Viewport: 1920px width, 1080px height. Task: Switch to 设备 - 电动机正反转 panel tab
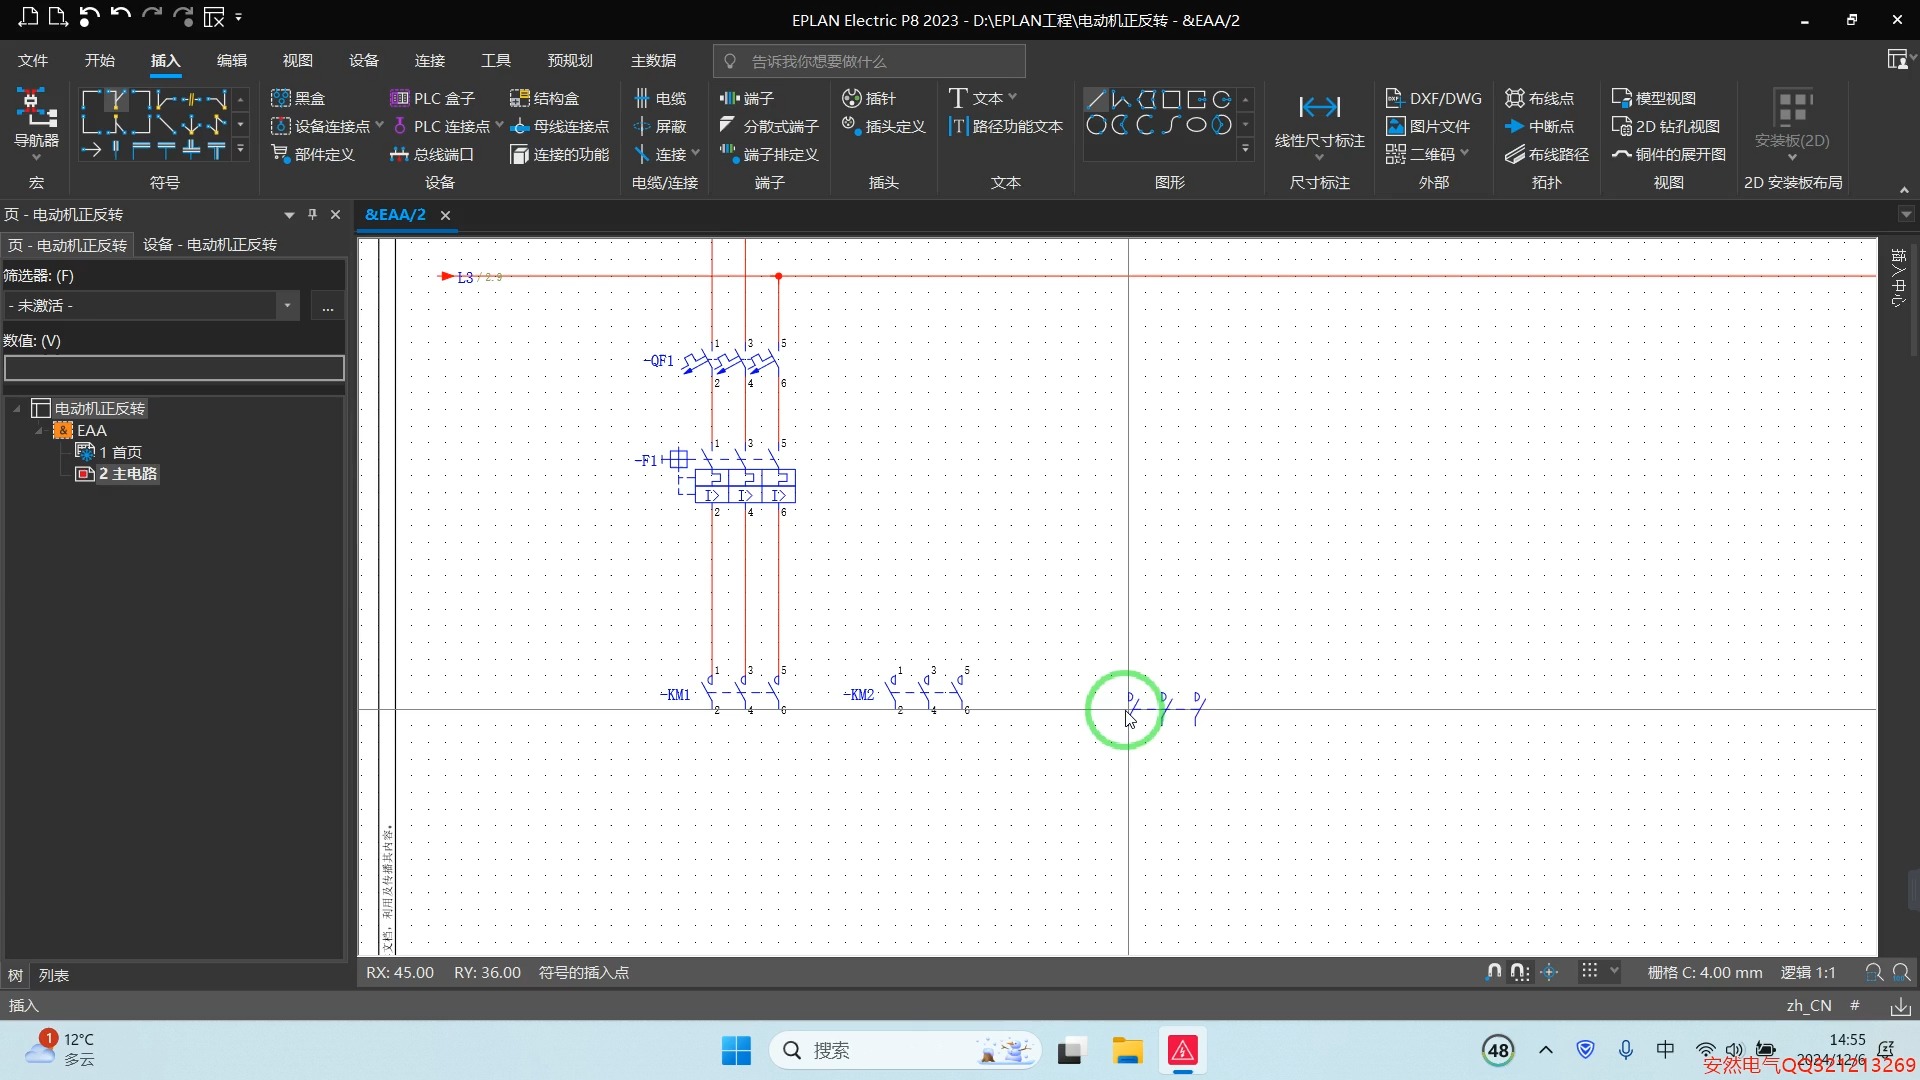pyautogui.click(x=210, y=245)
